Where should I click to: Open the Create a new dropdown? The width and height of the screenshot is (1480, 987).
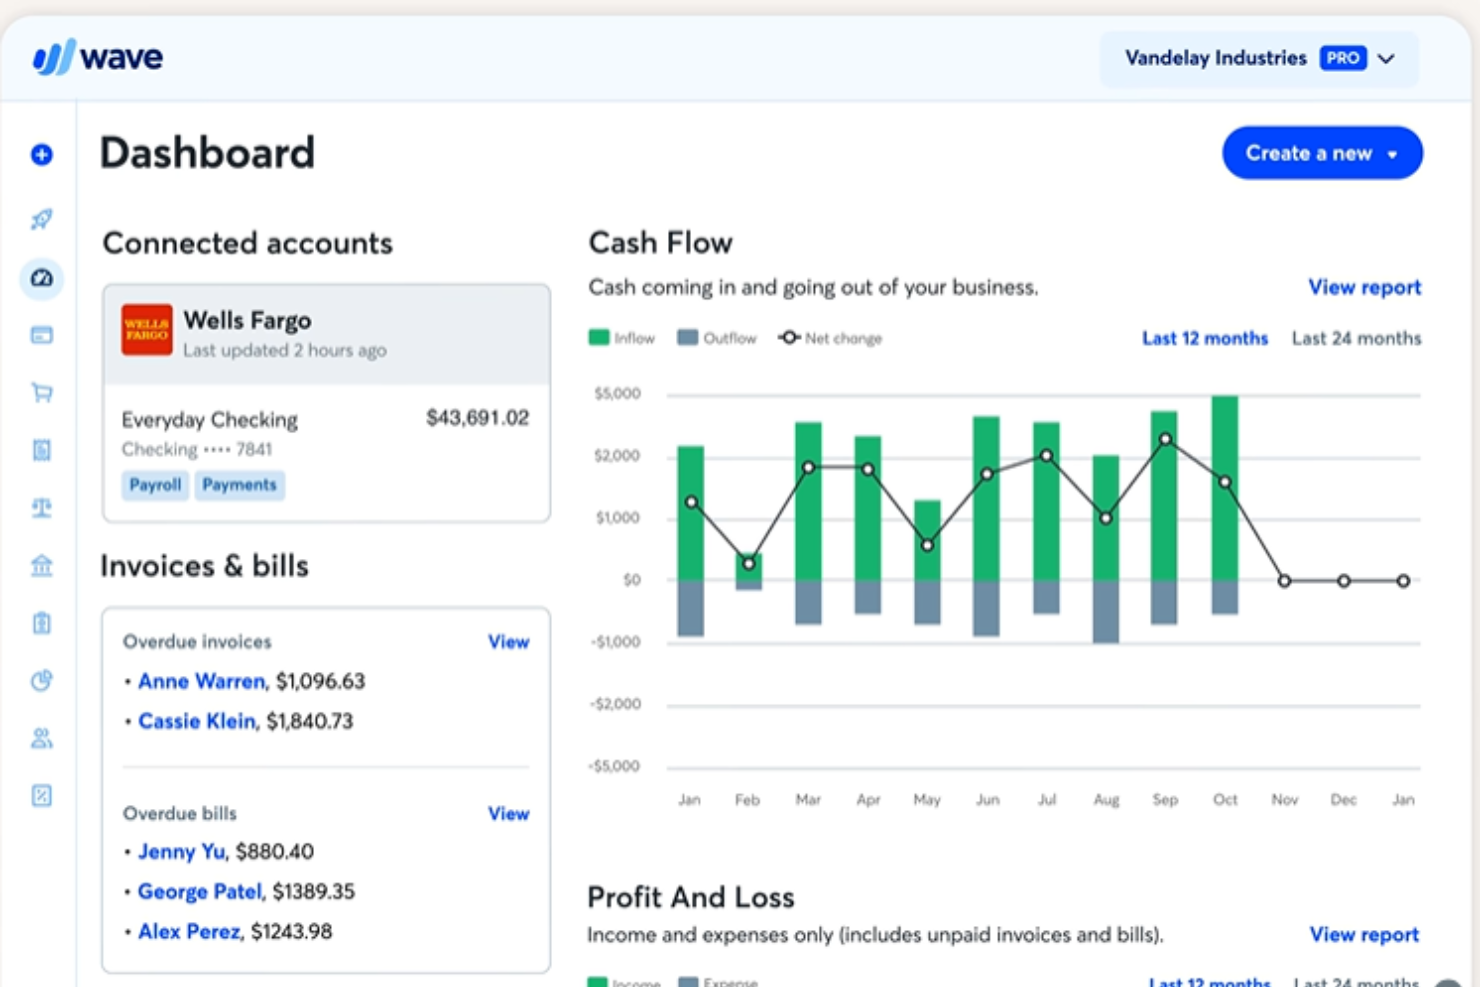click(1322, 152)
